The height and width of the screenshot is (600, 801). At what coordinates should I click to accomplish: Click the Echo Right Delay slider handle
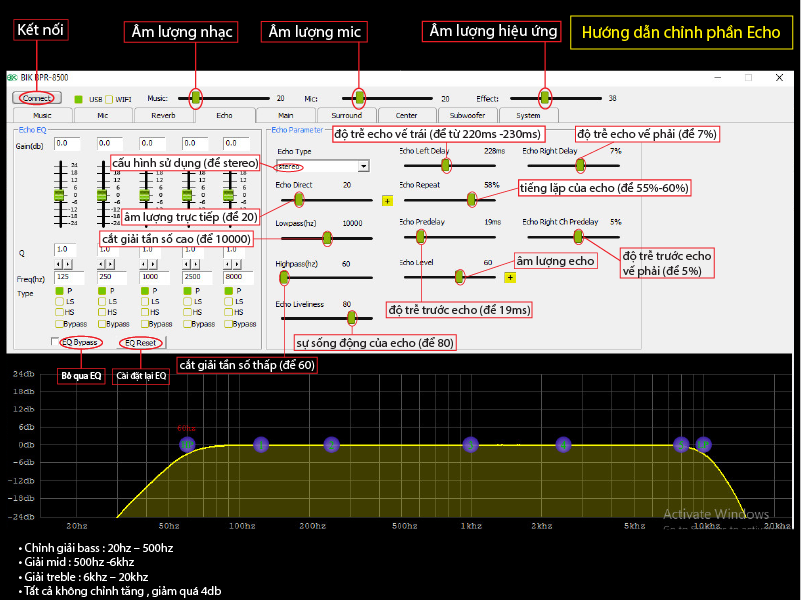click(x=580, y=165)
